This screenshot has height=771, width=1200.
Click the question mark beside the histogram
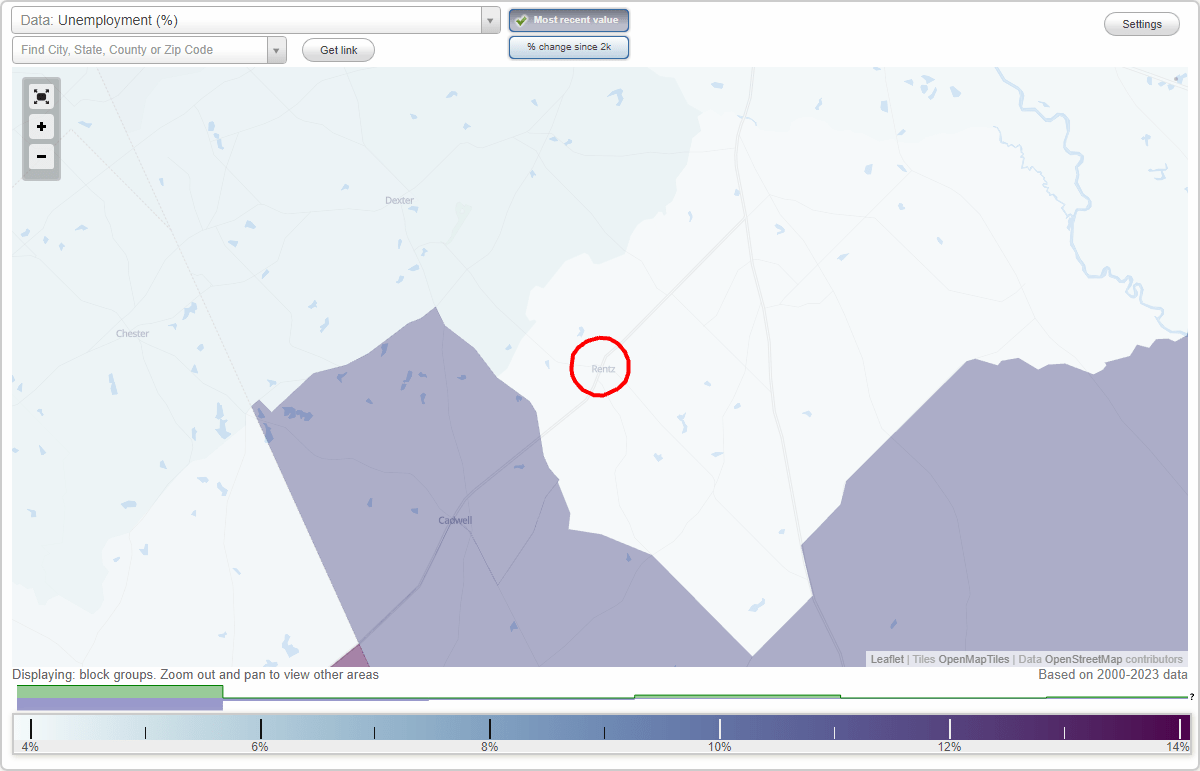pos(1191,696)
